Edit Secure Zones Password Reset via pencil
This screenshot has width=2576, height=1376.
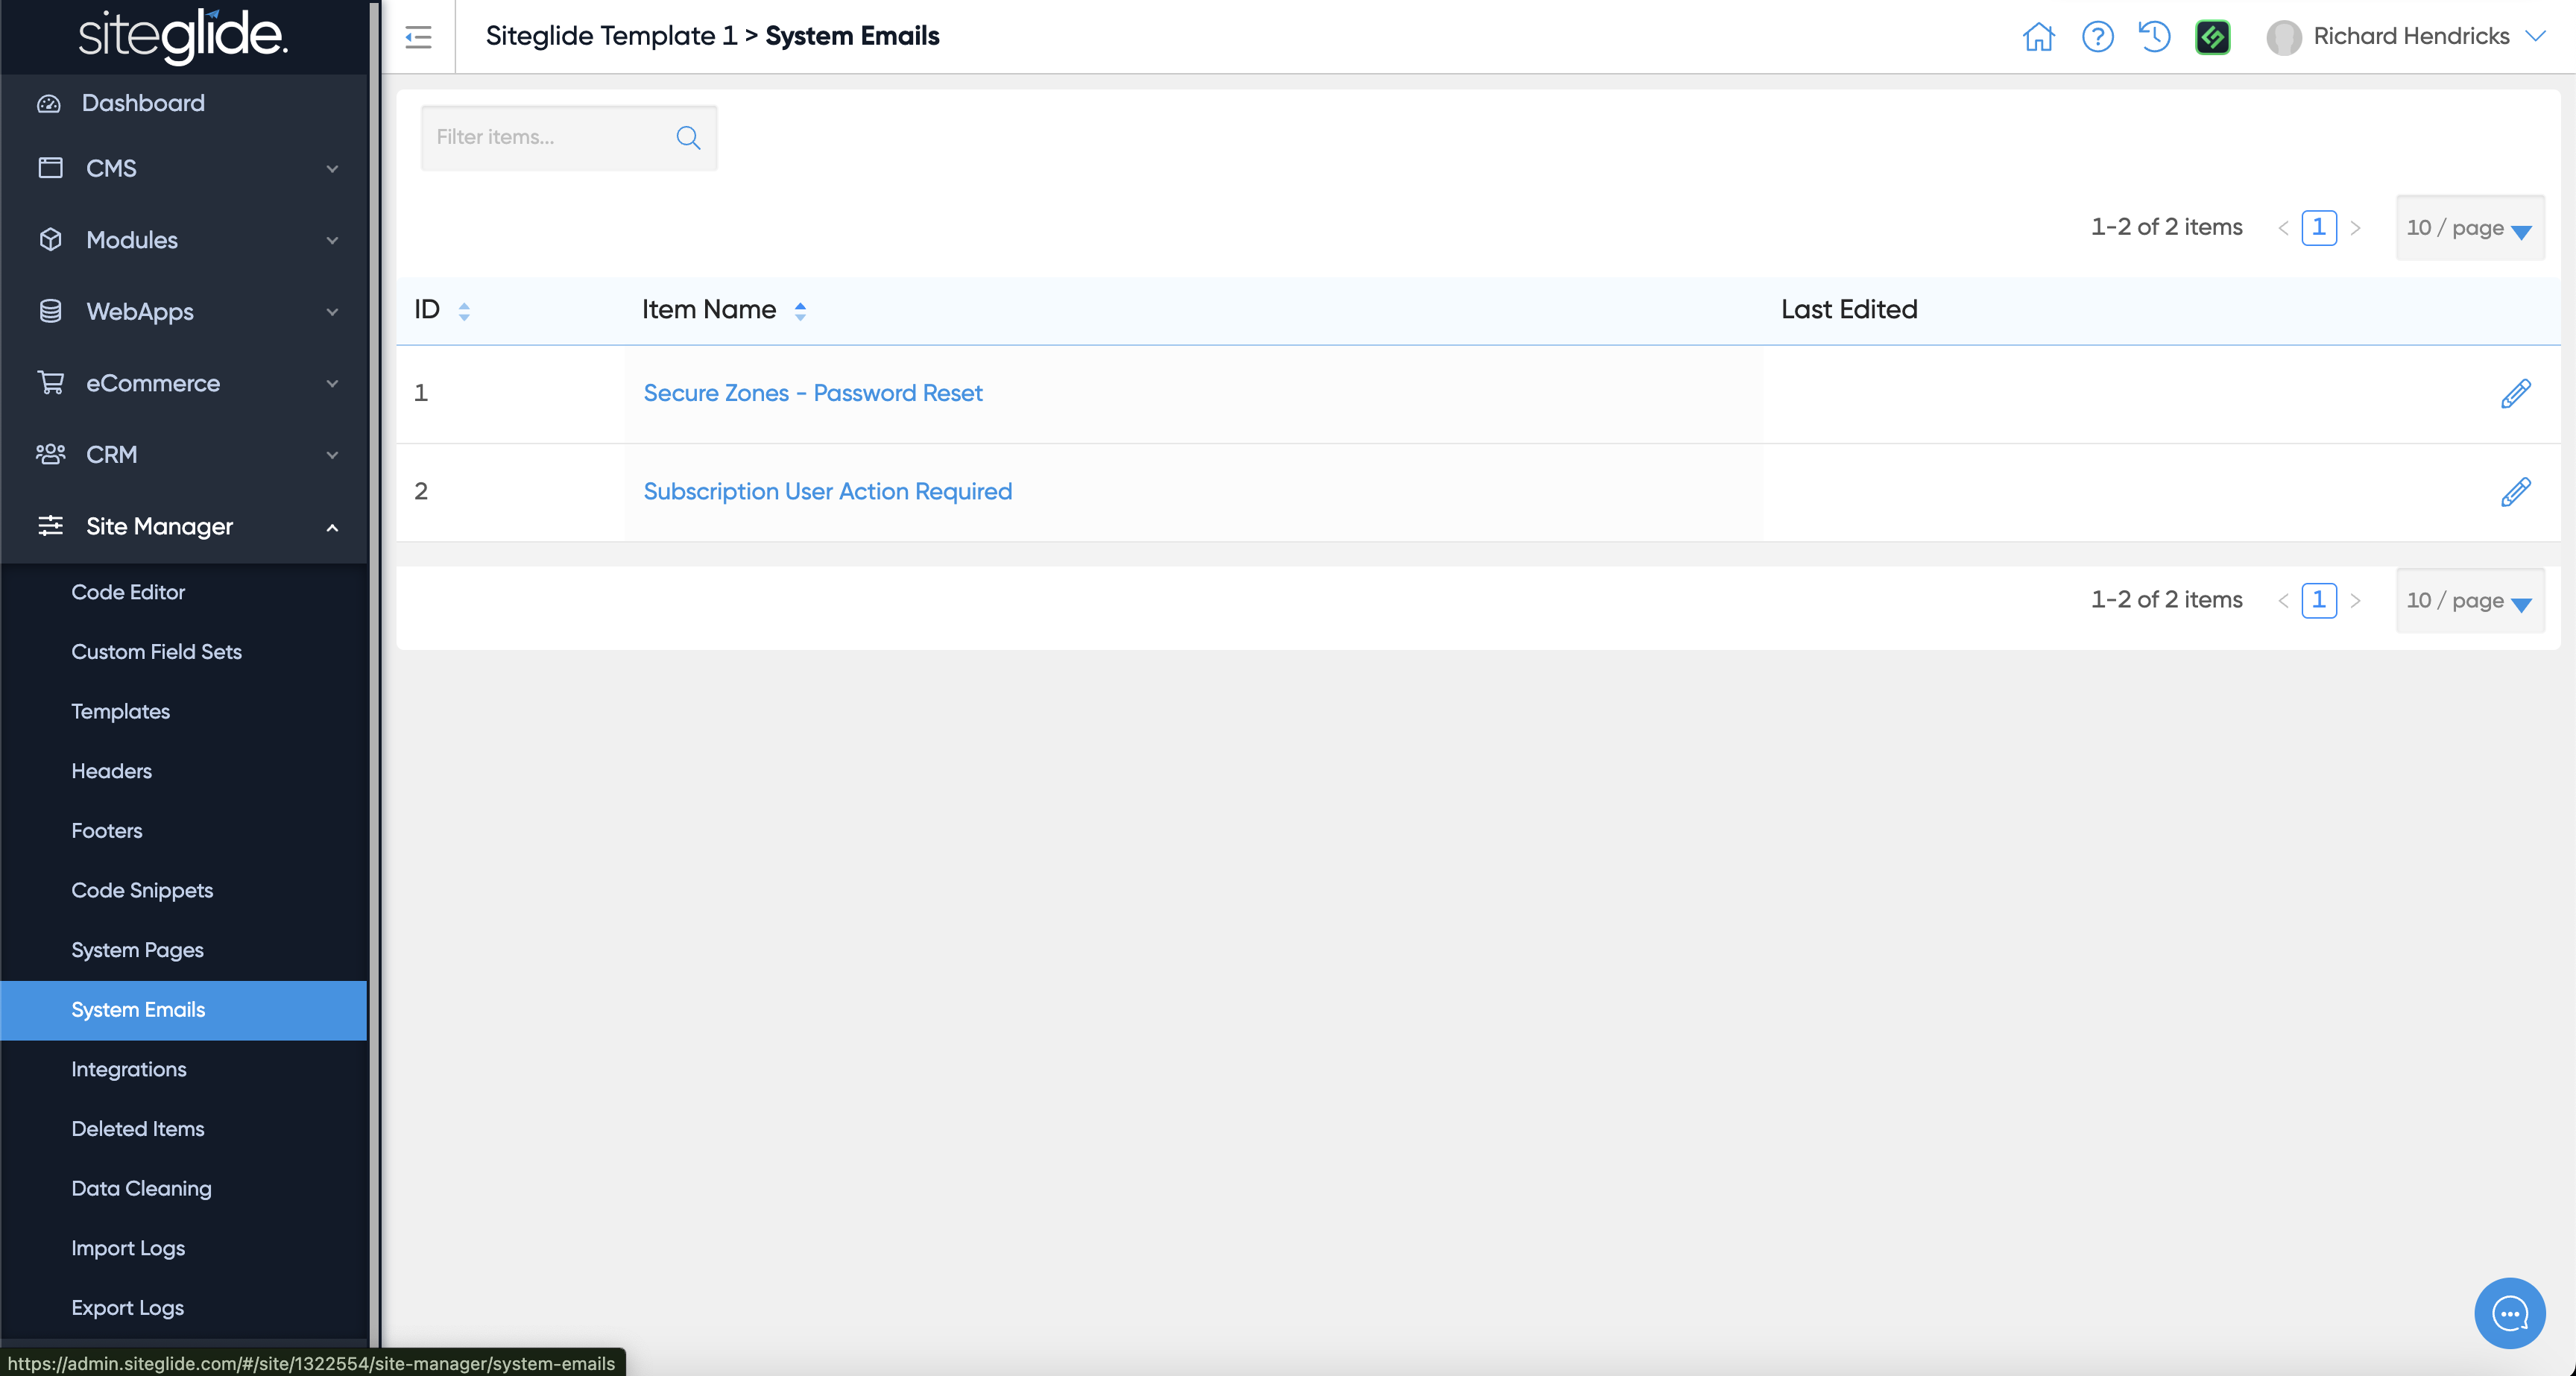(x=2515, y=393)
